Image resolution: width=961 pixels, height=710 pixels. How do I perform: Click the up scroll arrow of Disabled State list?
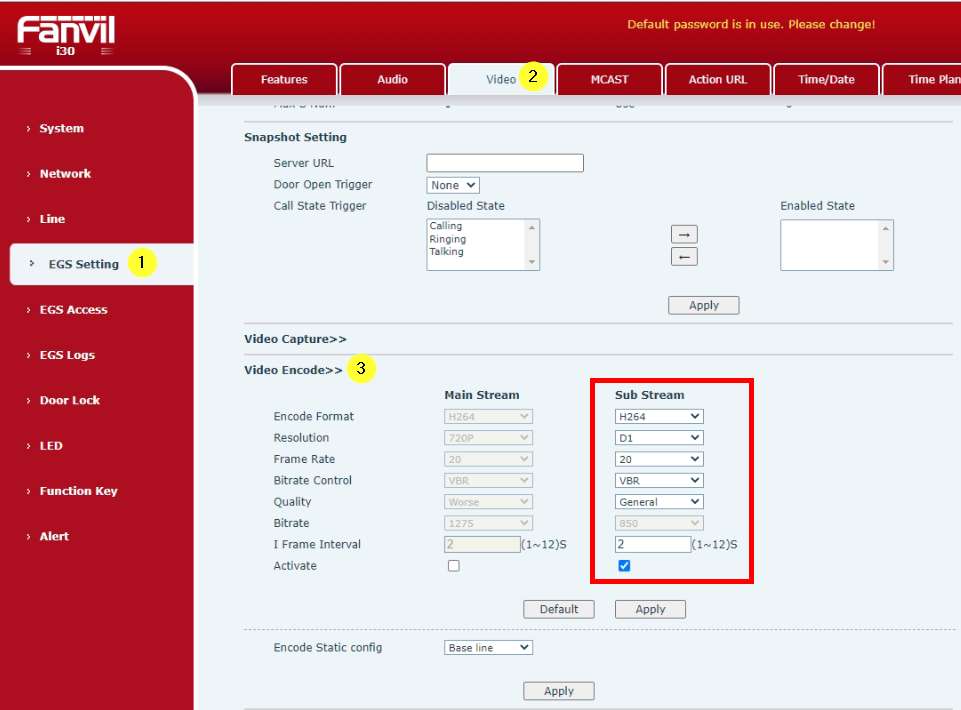pyautogui.click(x=531, y=227)
